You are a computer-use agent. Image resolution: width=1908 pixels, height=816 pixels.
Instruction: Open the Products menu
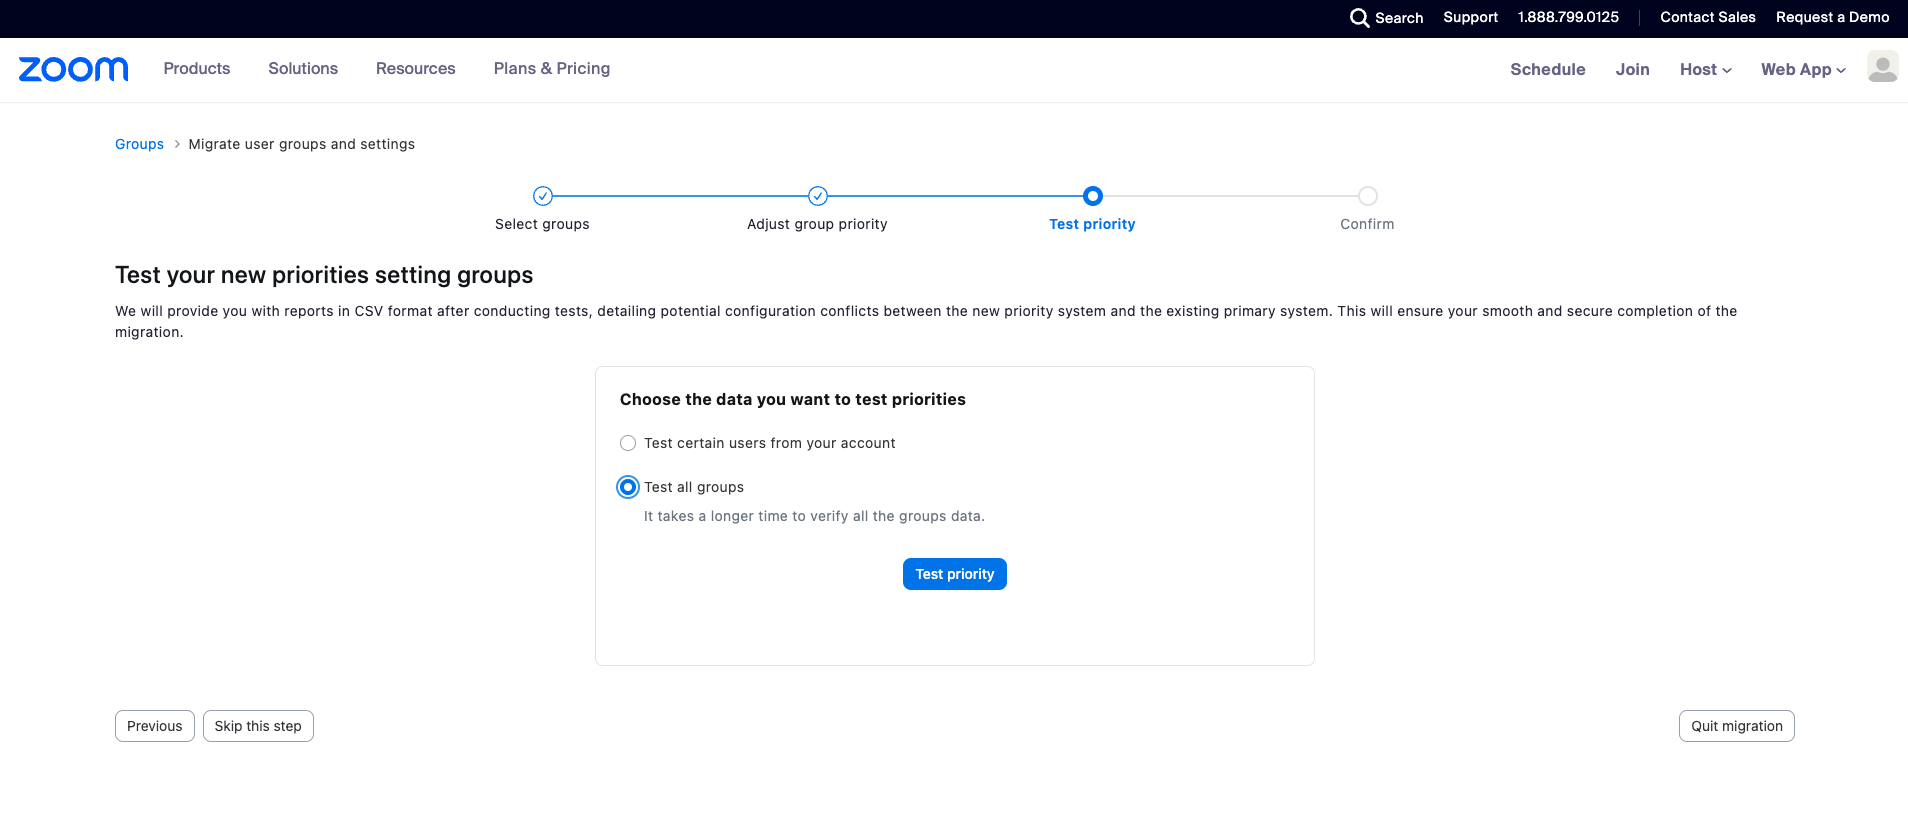[x=197, y=68]
